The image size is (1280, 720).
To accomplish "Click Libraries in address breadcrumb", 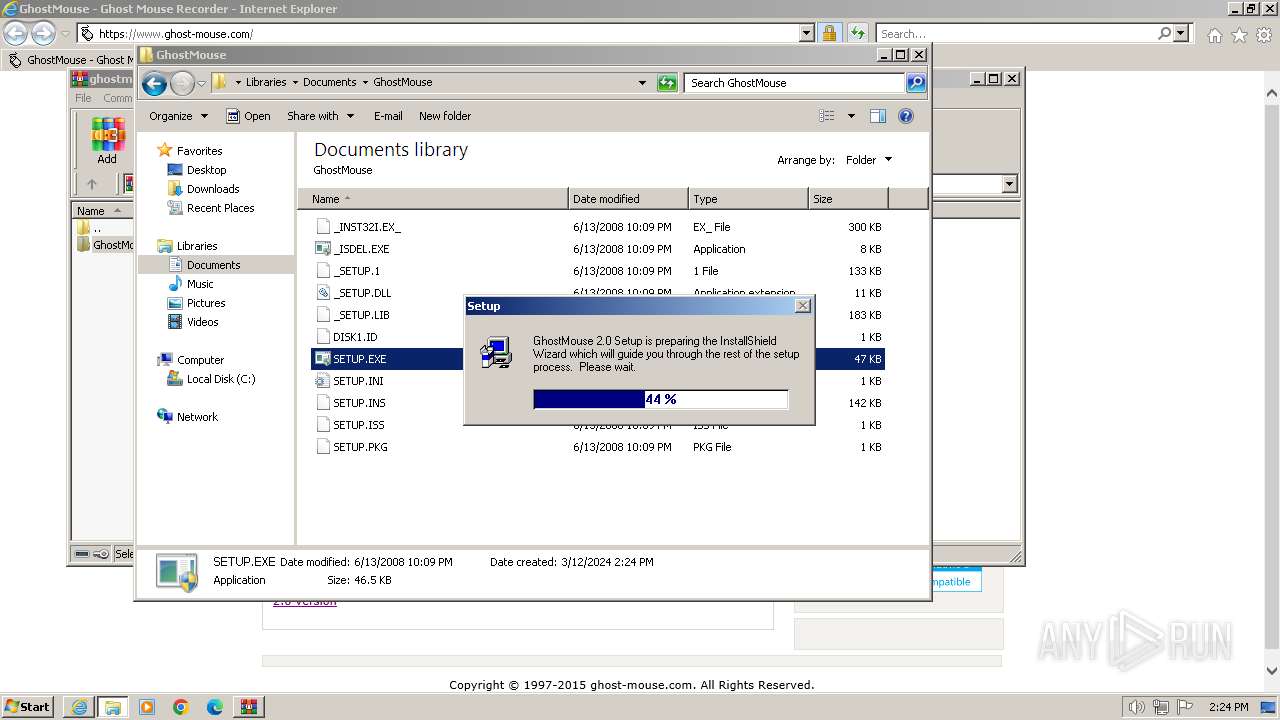I will (x=266, y=83).
